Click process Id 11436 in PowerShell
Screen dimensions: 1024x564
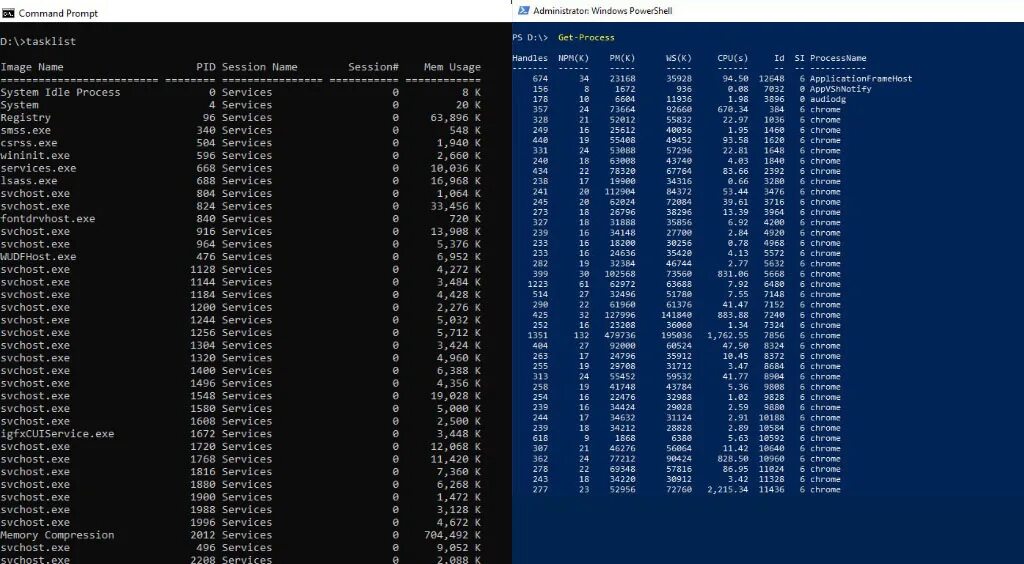coord(771,490)
